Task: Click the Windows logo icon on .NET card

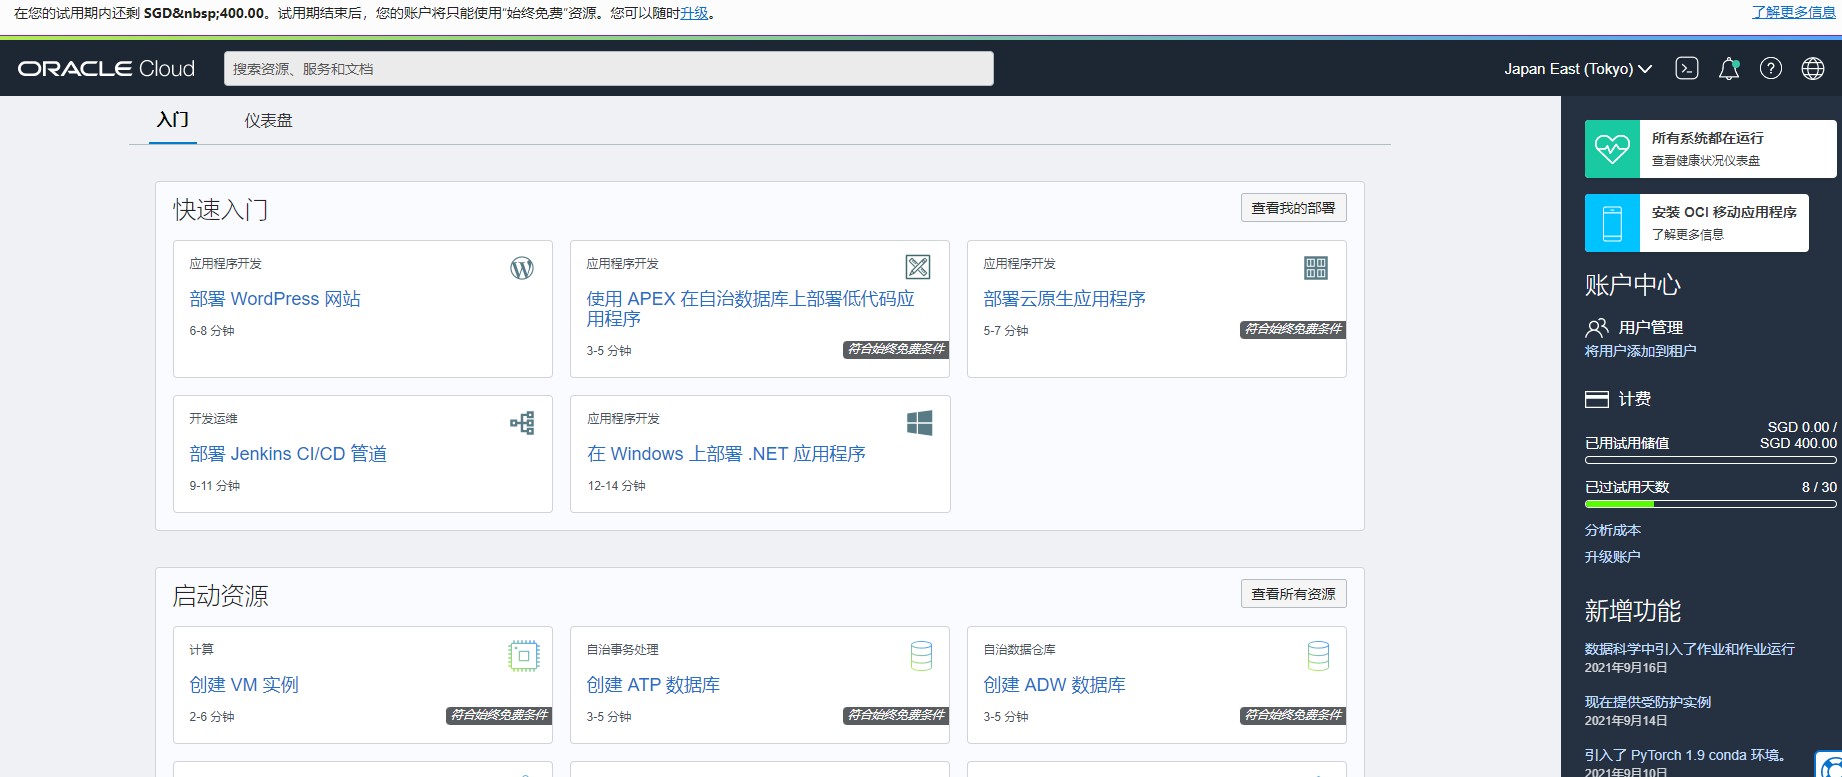Action: [x=919, y=423]
